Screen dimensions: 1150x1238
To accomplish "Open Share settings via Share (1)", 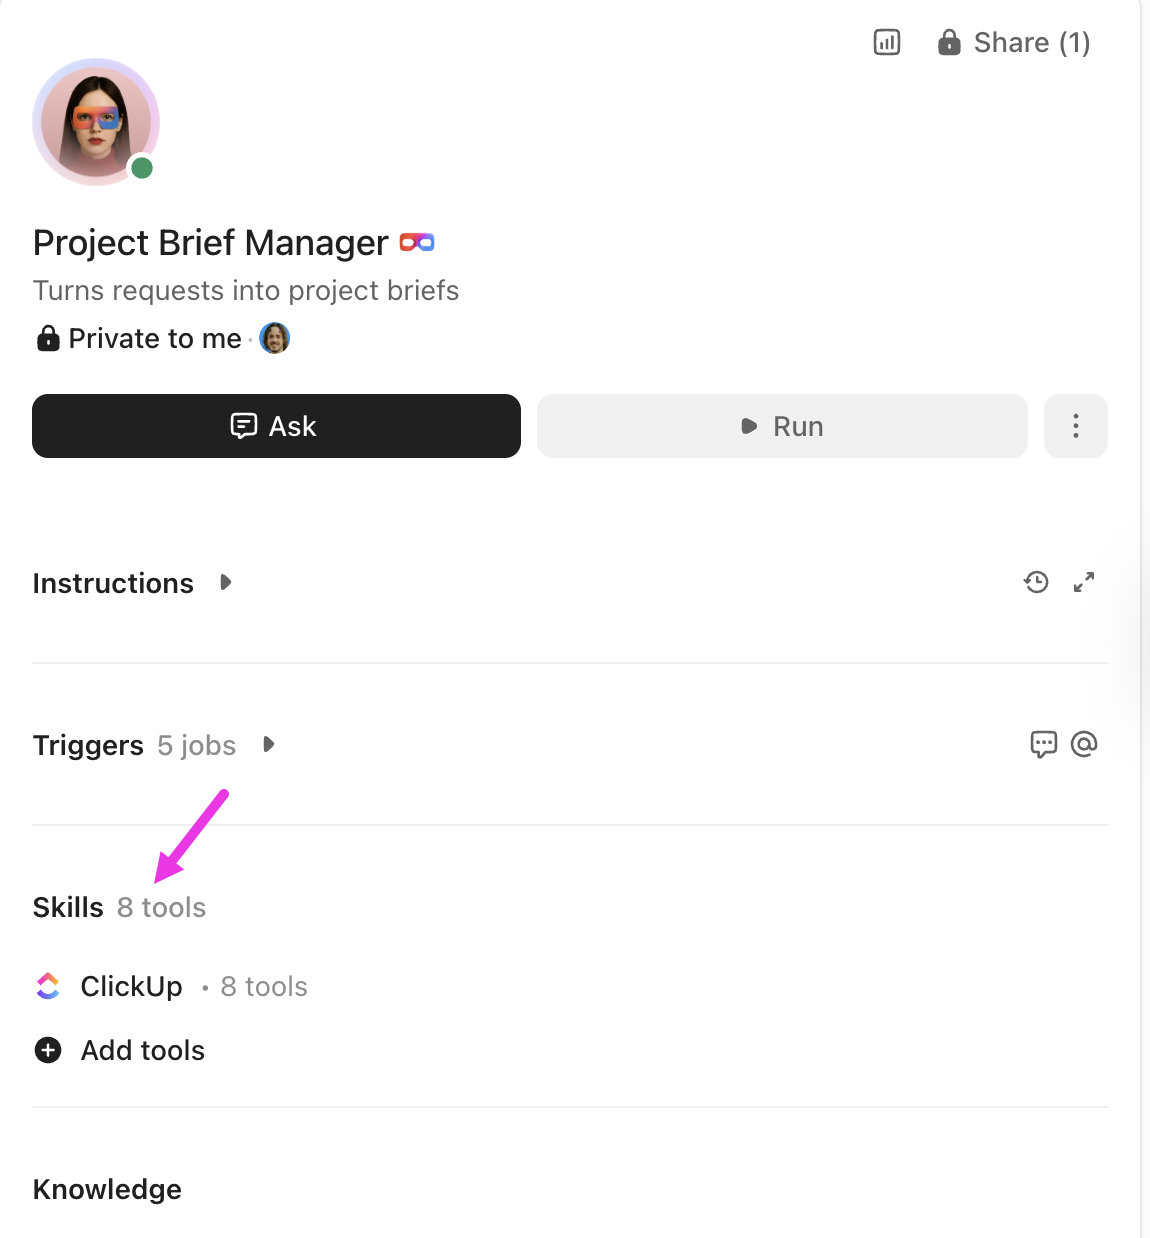I will 1032,42.
